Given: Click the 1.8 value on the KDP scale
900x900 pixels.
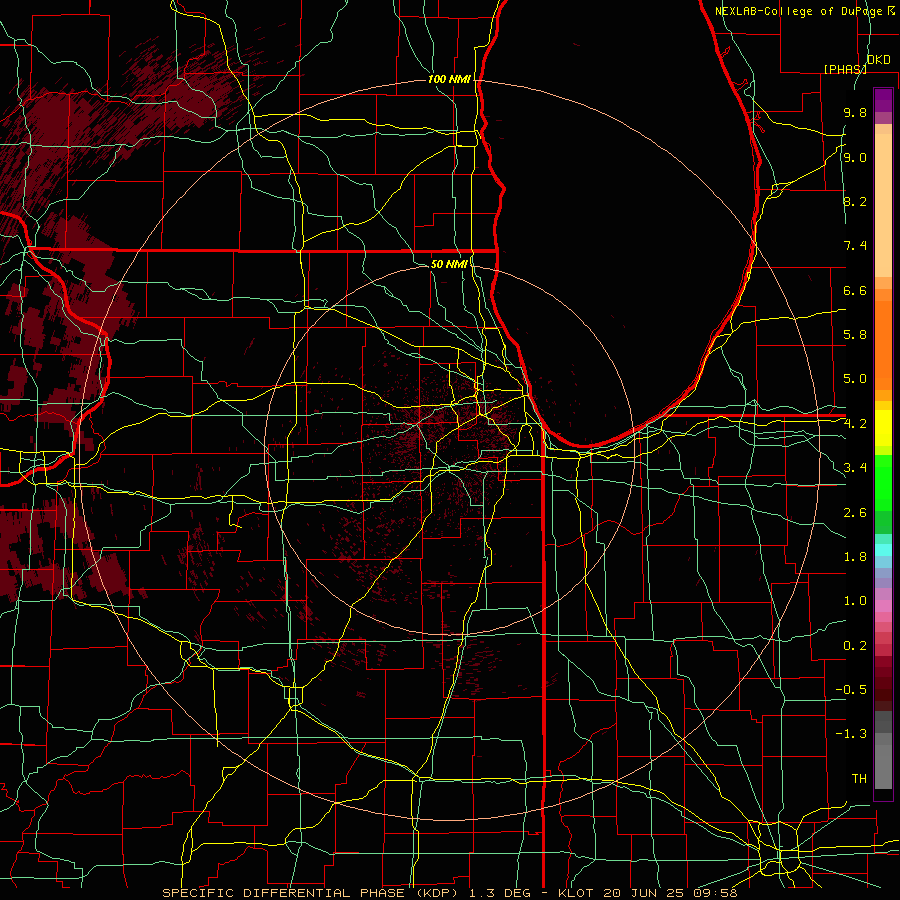Looking at the screenshot, I should [855, 557].
